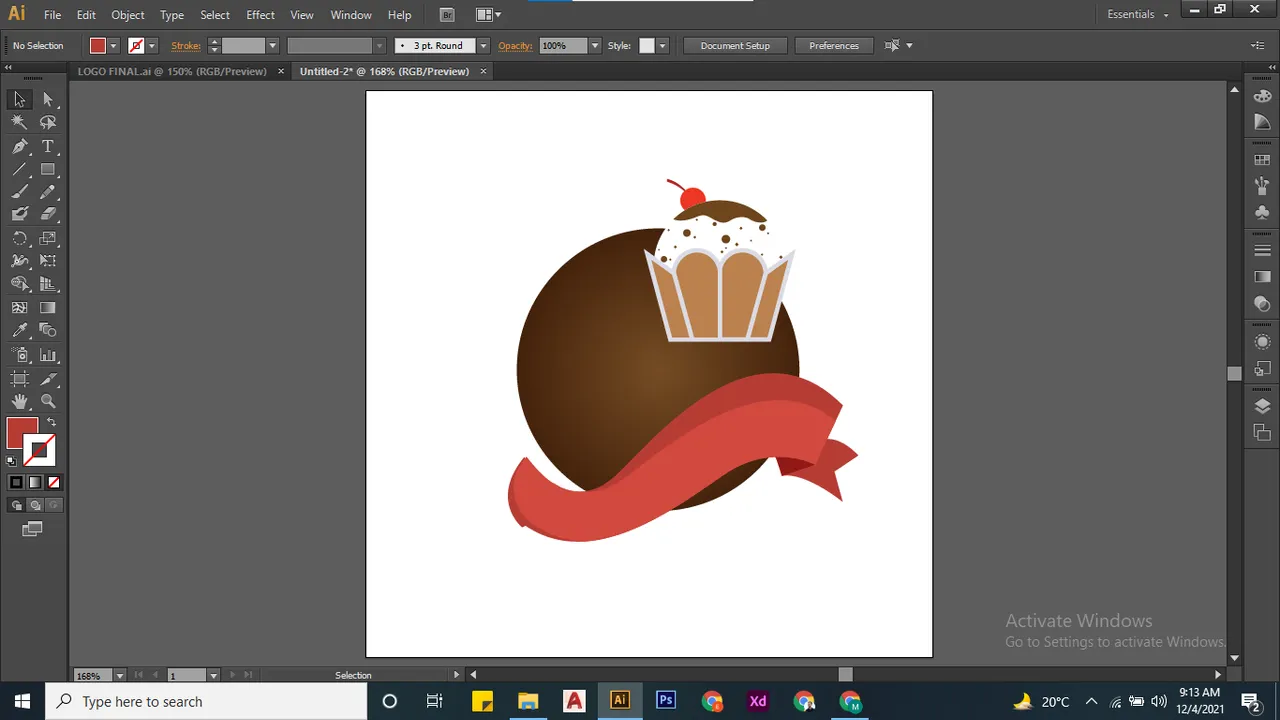The height and width of the screenshot is (720, 1280).
Task: Open the Swatches panel icon
Action: click(x=1262, y=160)
